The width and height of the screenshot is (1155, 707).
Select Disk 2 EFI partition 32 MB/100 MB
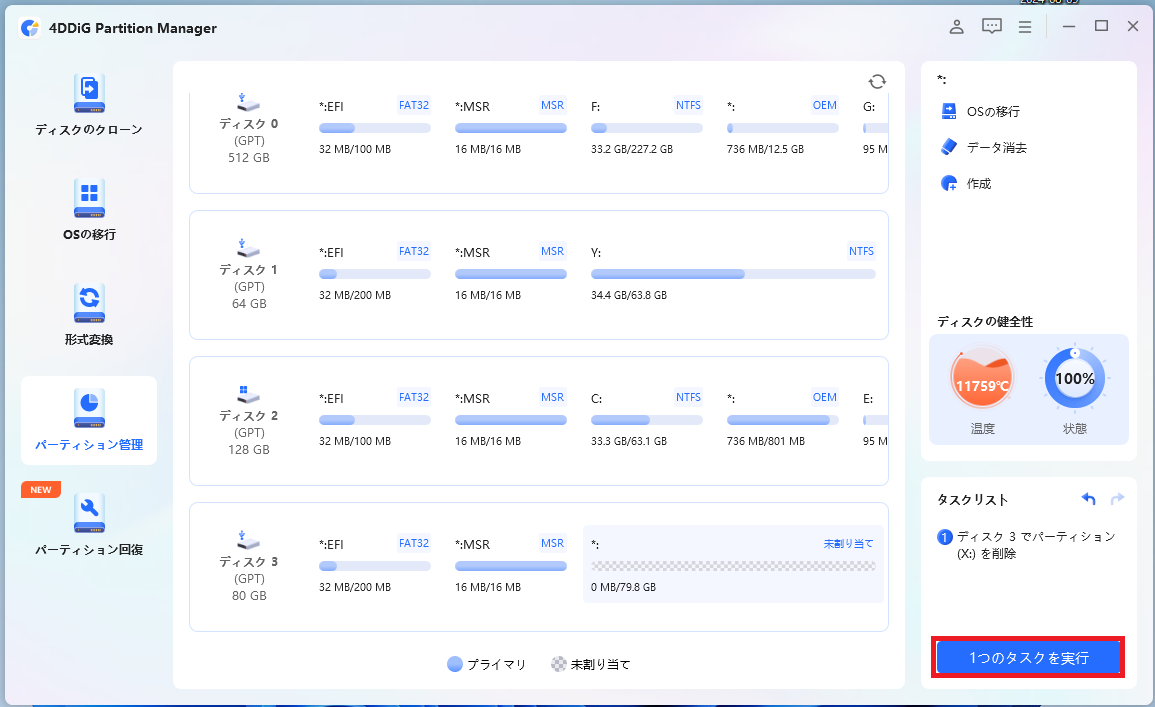375,419
